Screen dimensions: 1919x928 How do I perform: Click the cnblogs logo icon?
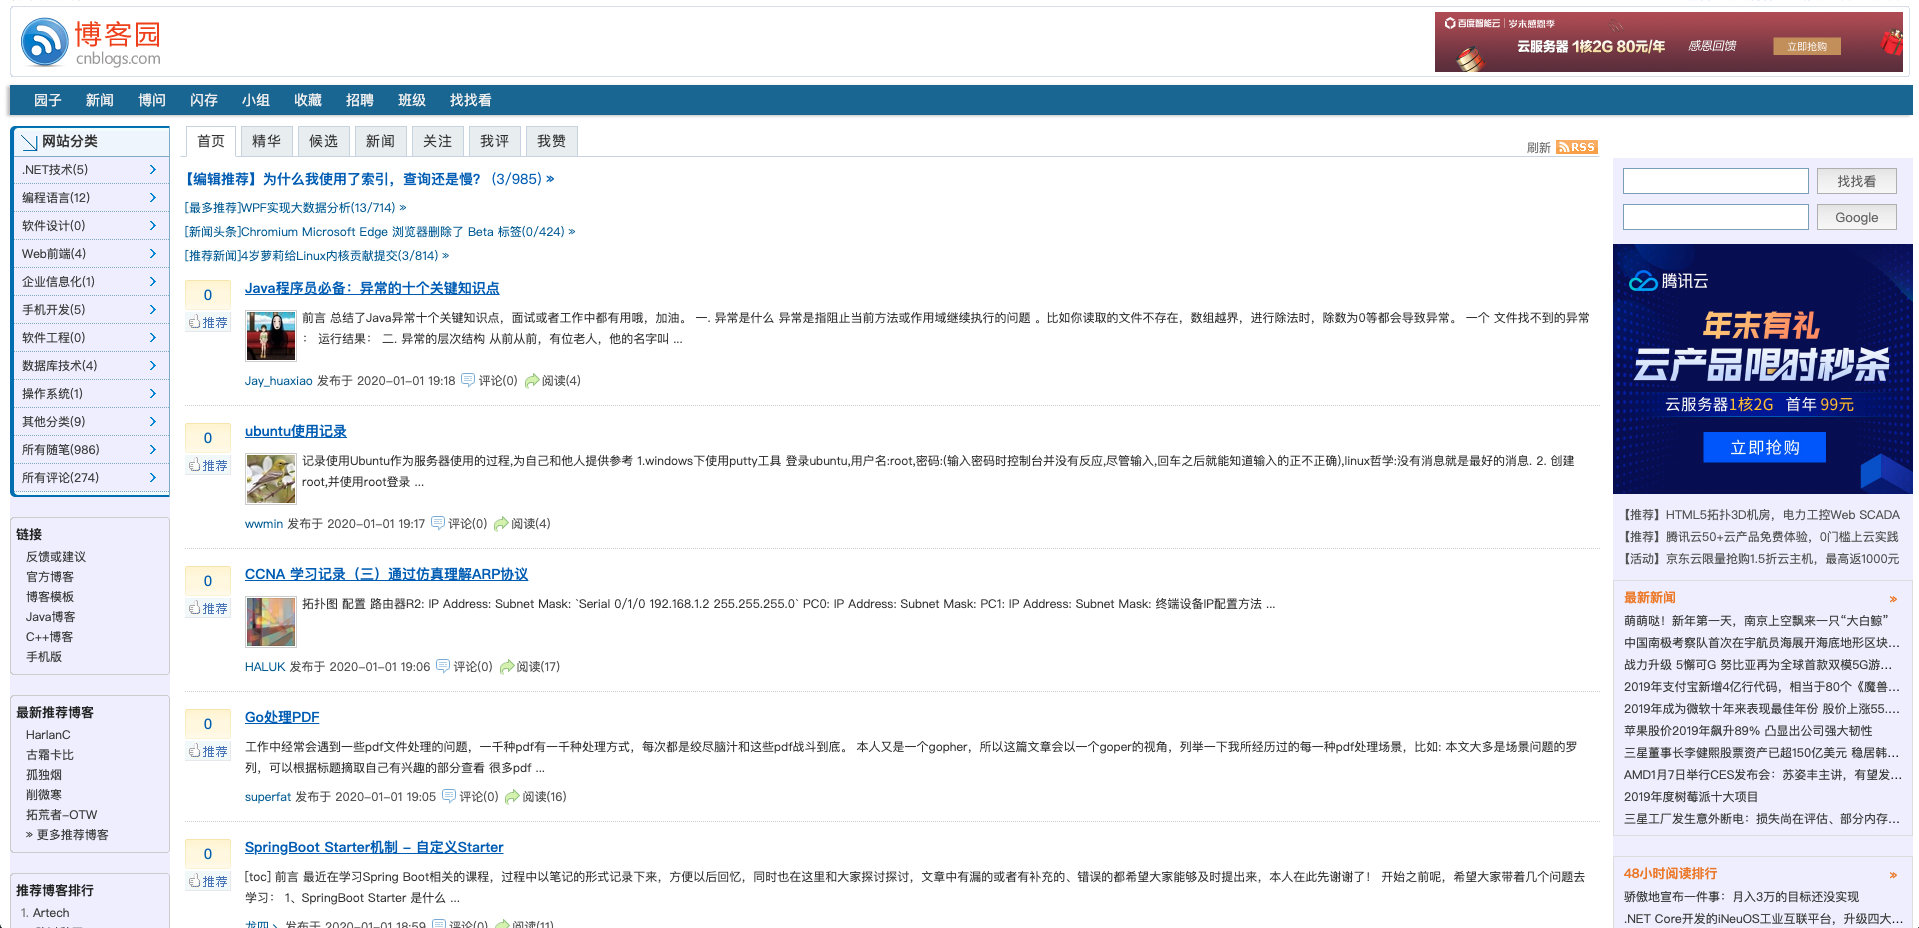44,42
